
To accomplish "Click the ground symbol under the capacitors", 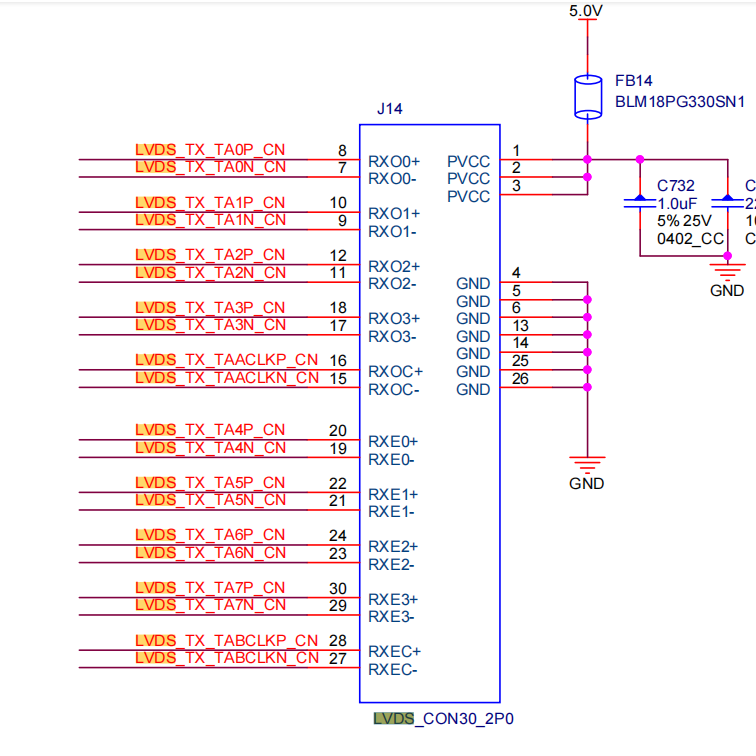I will point(728,272).
